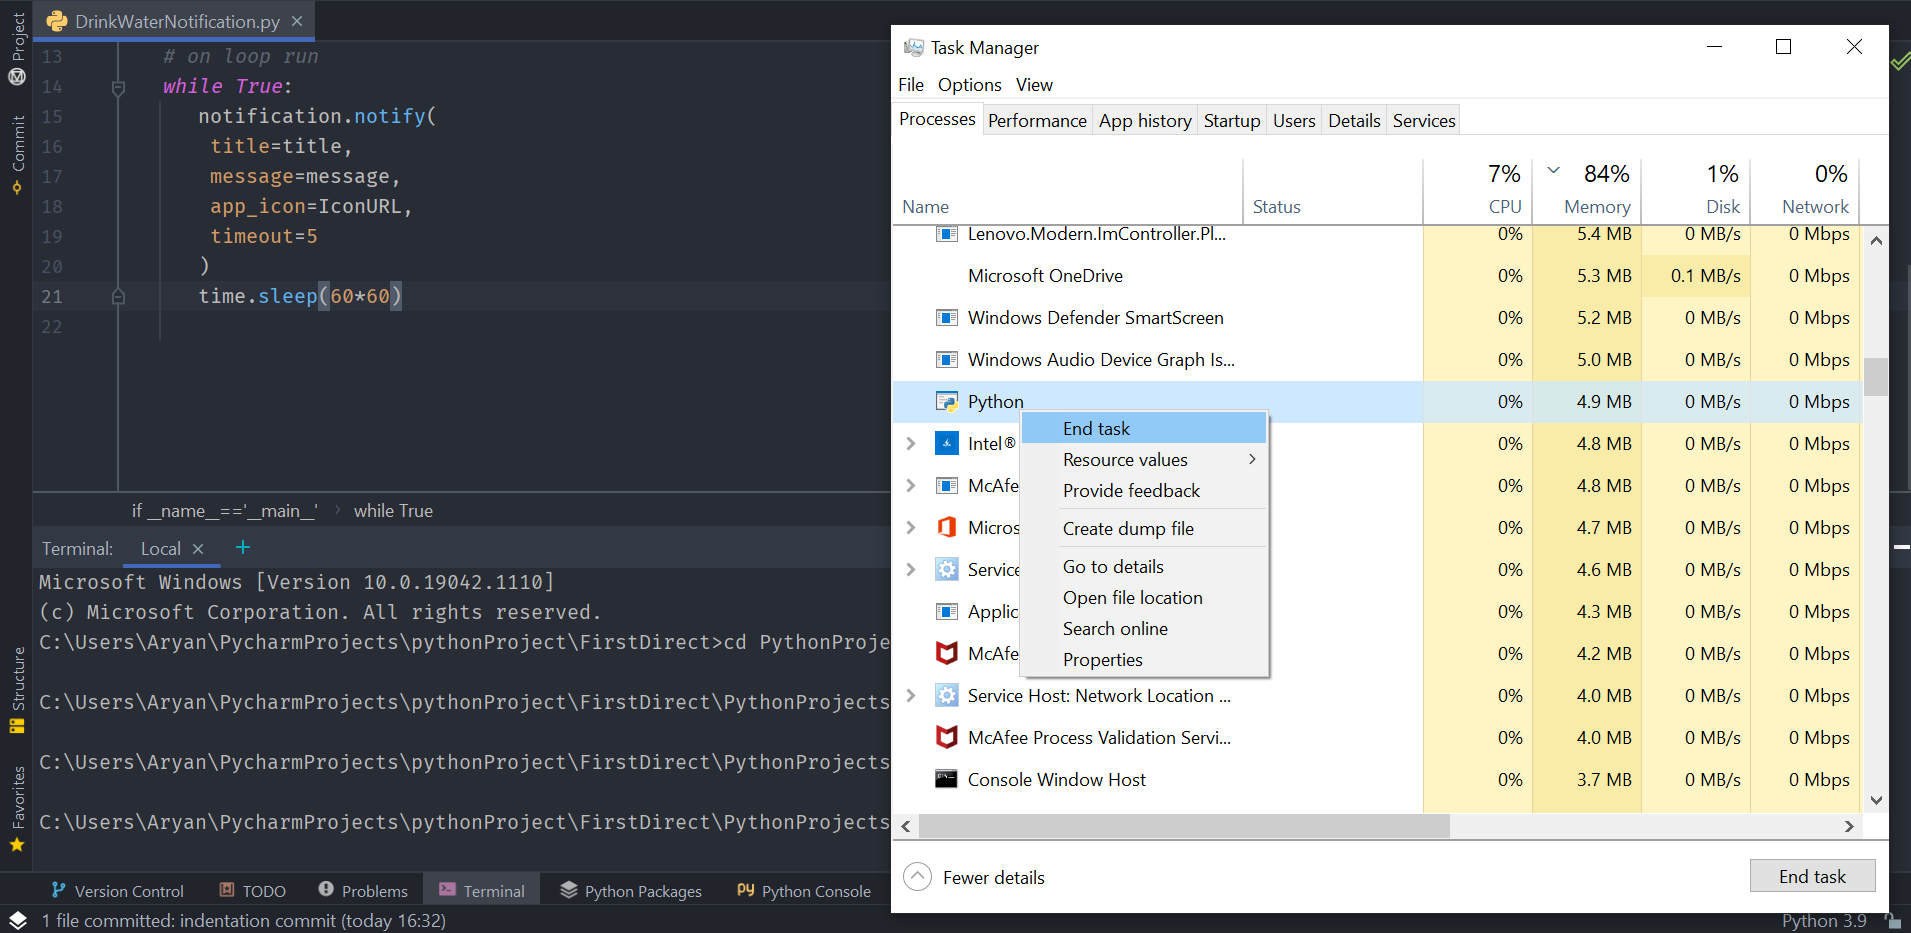This screenshot has height=933, width=1911.
Task: Select End task in the context menu
Action: tap(1144, 428)
